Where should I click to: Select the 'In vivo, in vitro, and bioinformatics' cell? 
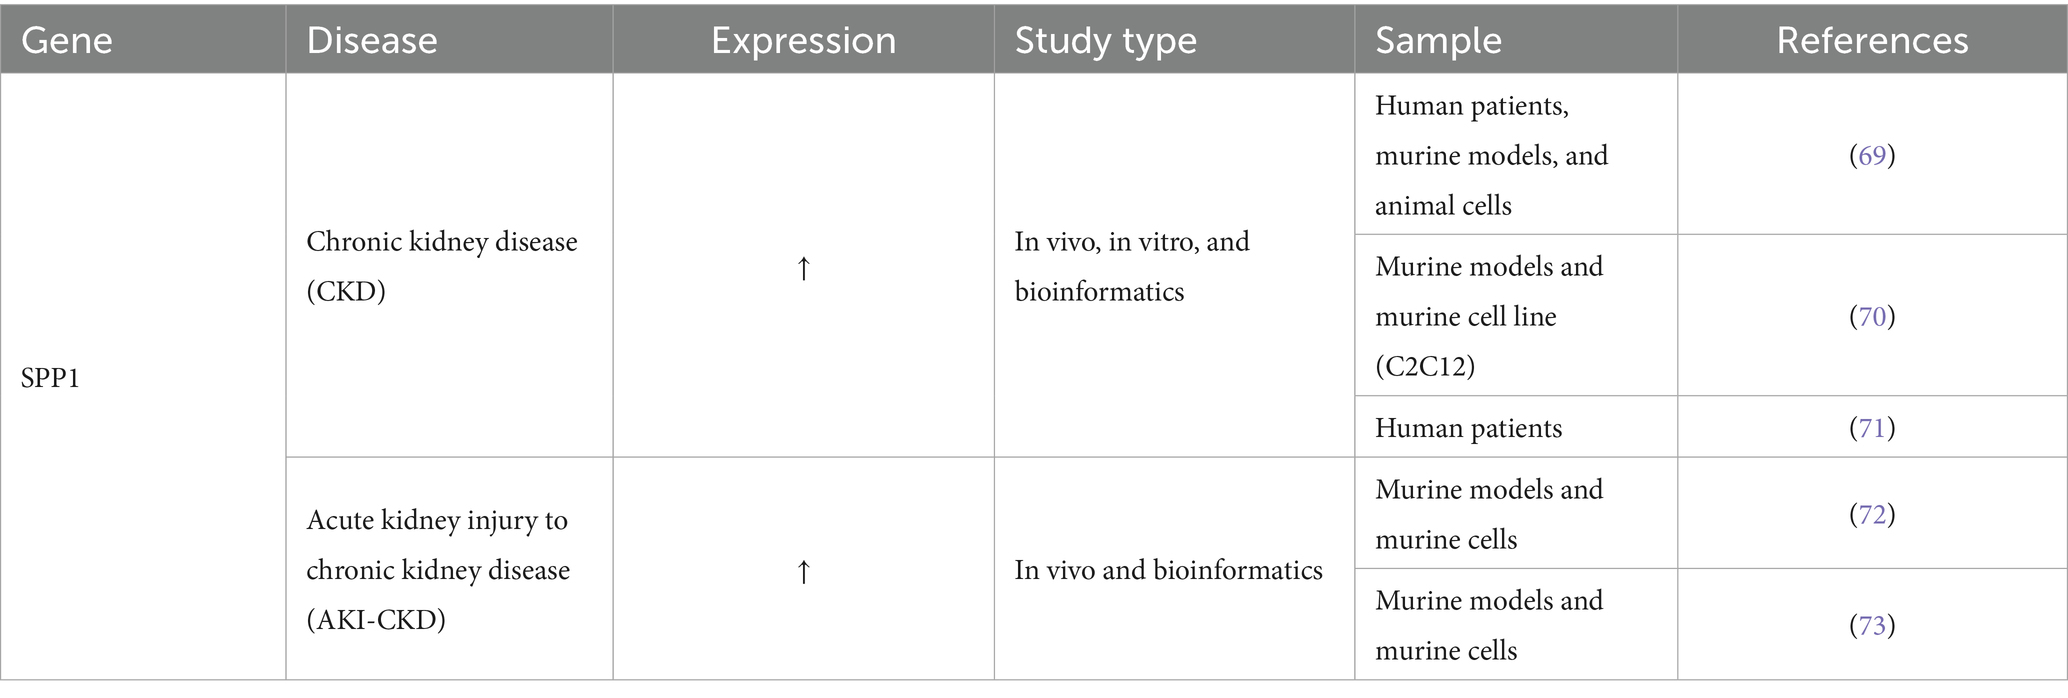coord(1132,266)
